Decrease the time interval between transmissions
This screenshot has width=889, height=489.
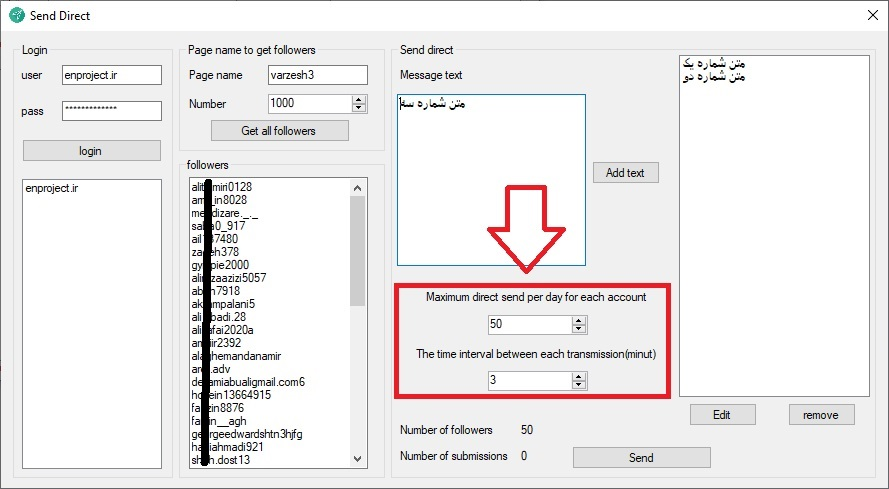[578, 384]
